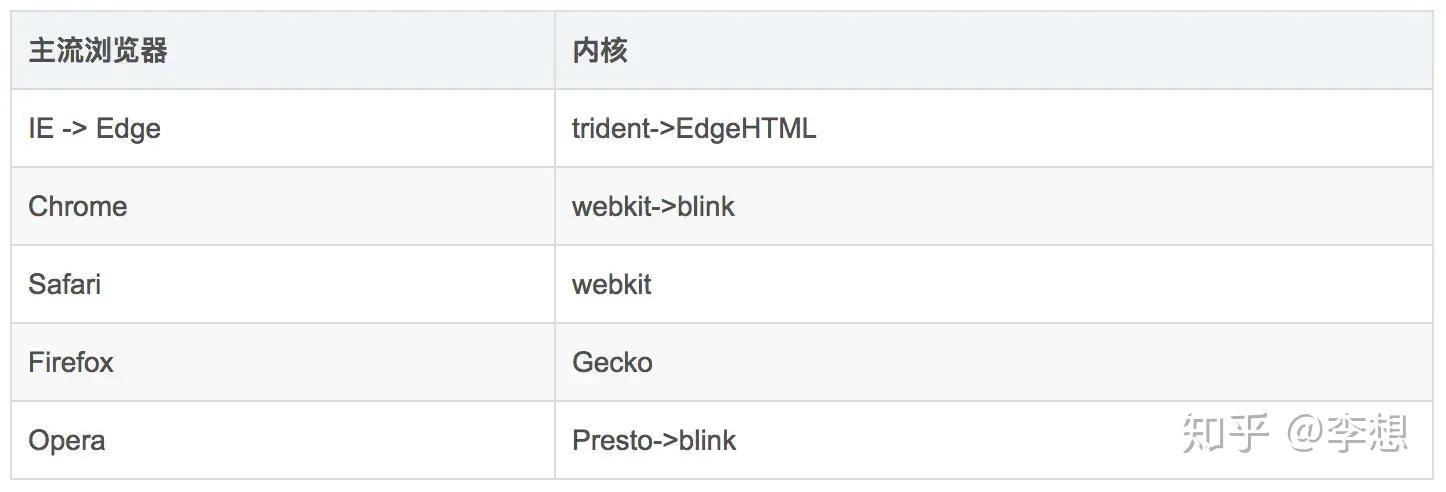The image size is (1446, 492).
Task: Click the 知乎 watermark logo
Action: [1225, 433]
